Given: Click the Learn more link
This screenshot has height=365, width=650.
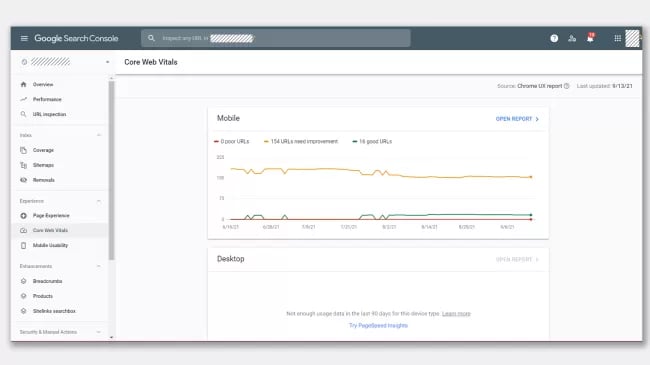Looking at the screenshot, I should 456,314.
